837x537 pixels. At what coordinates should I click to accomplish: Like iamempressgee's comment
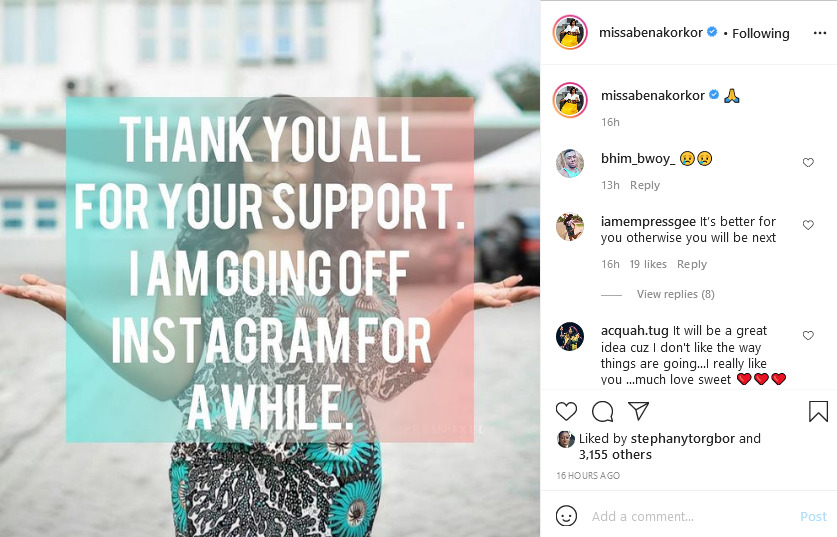(808, 225)
